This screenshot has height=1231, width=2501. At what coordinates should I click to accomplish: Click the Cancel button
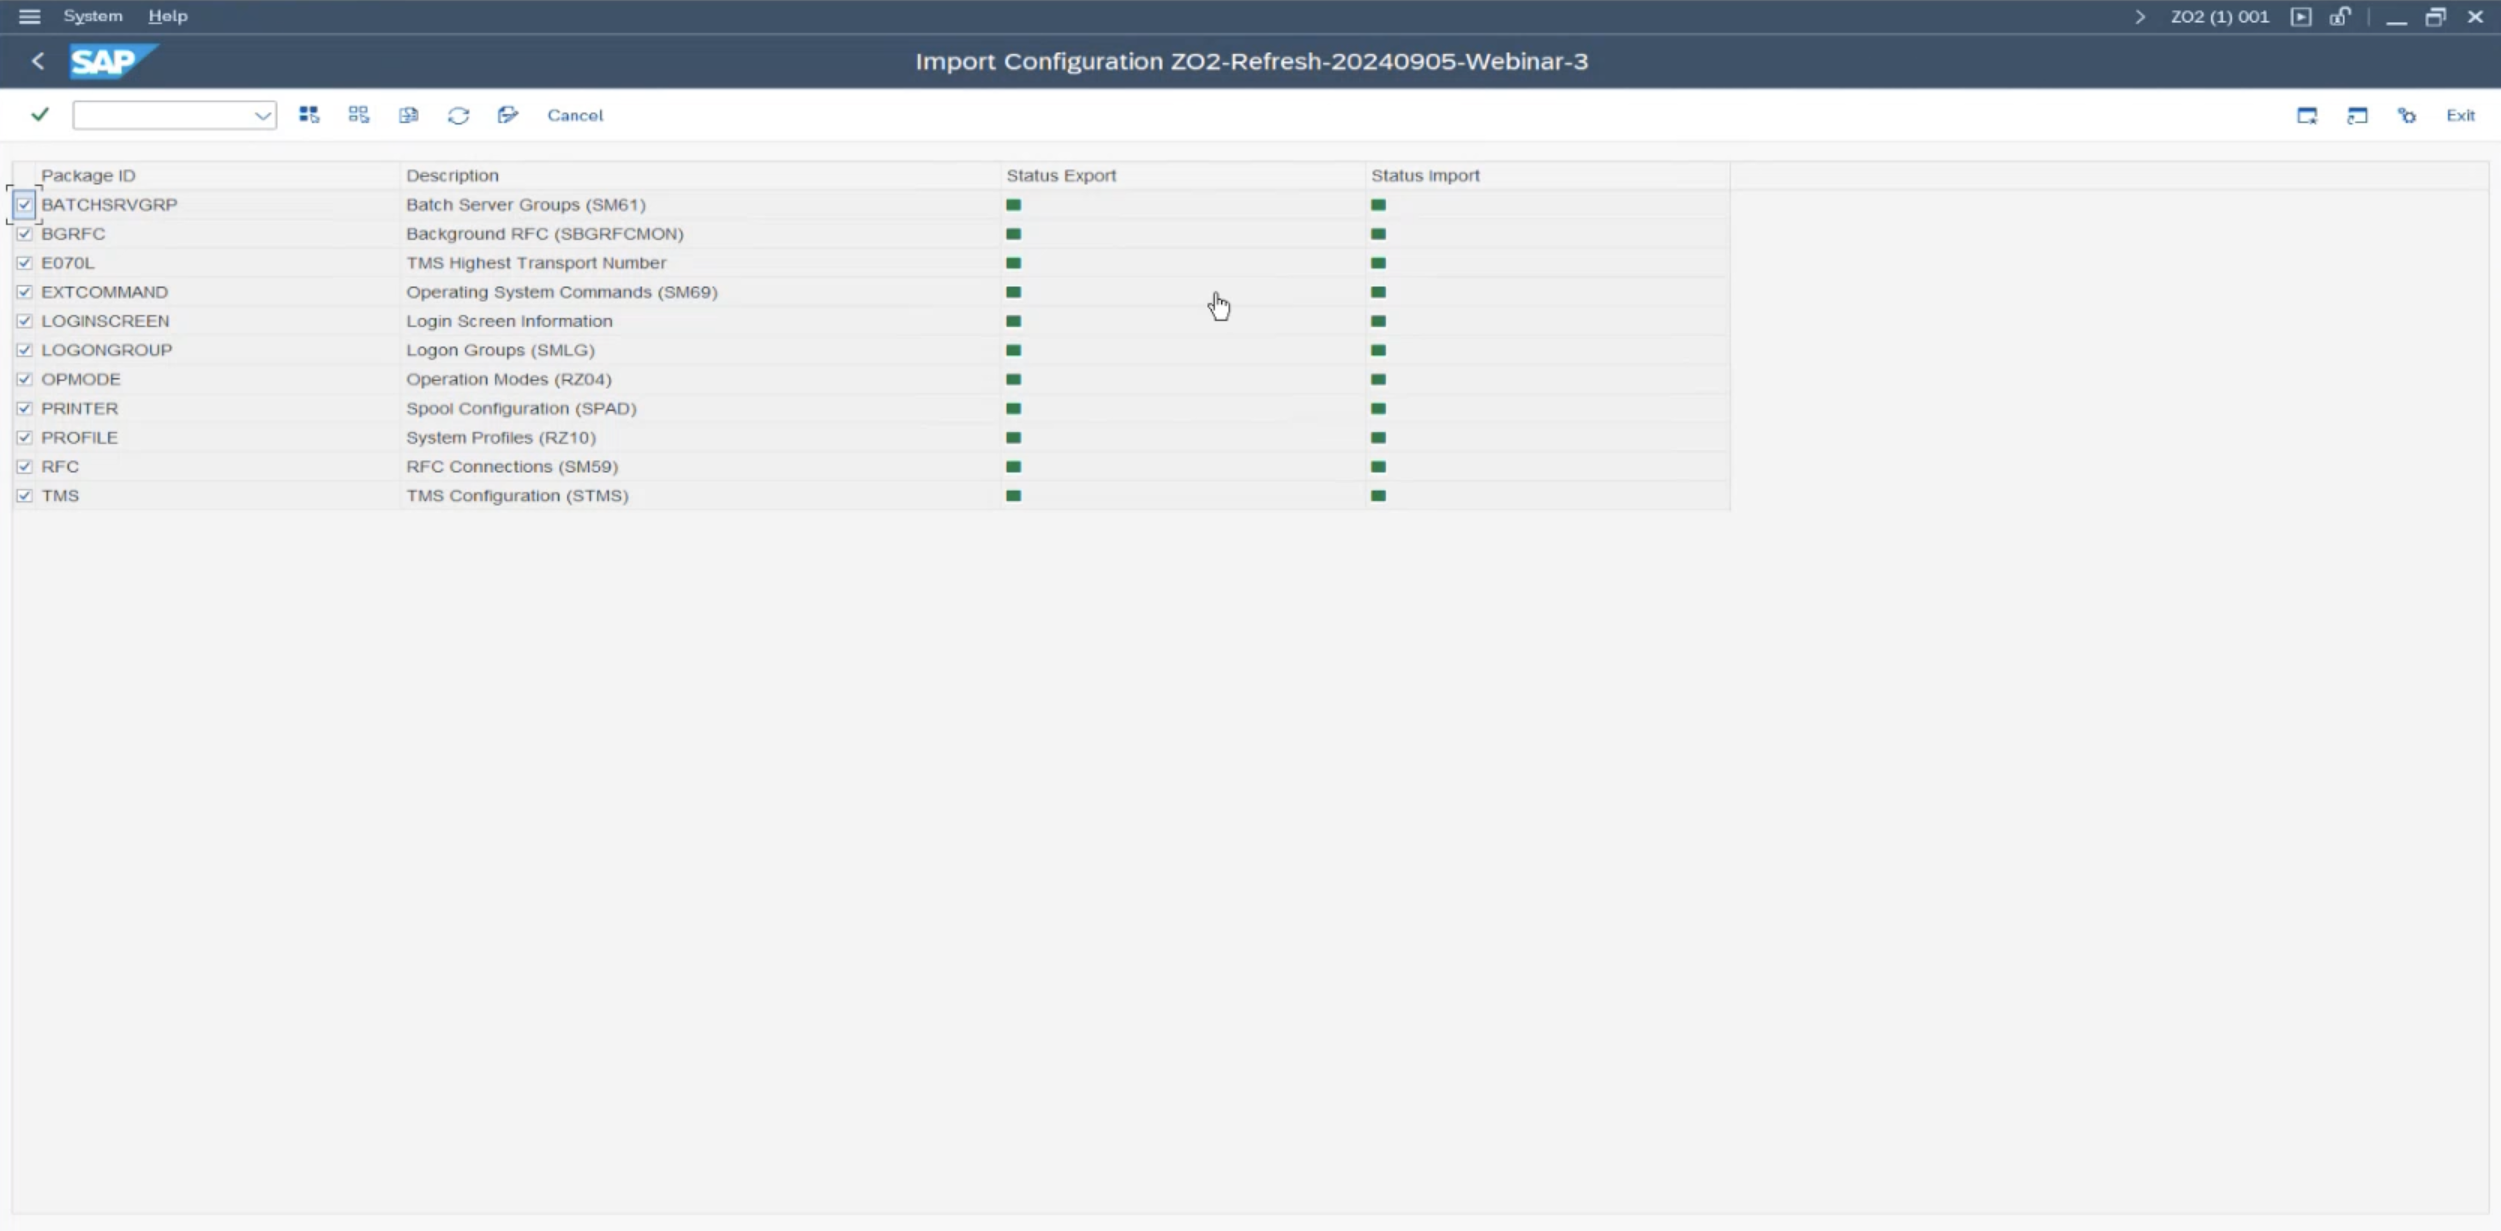tap(575, 115)
